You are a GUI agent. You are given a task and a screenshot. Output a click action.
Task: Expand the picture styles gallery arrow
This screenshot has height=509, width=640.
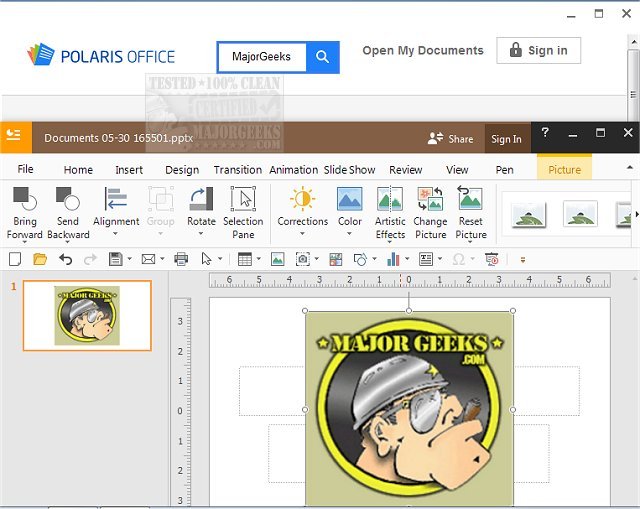(636, 214)
